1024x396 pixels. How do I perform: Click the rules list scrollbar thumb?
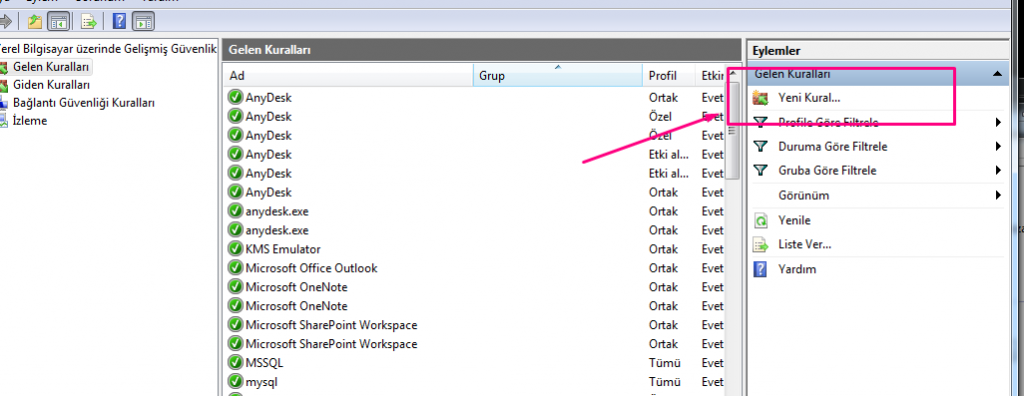(x=733, y=131)
